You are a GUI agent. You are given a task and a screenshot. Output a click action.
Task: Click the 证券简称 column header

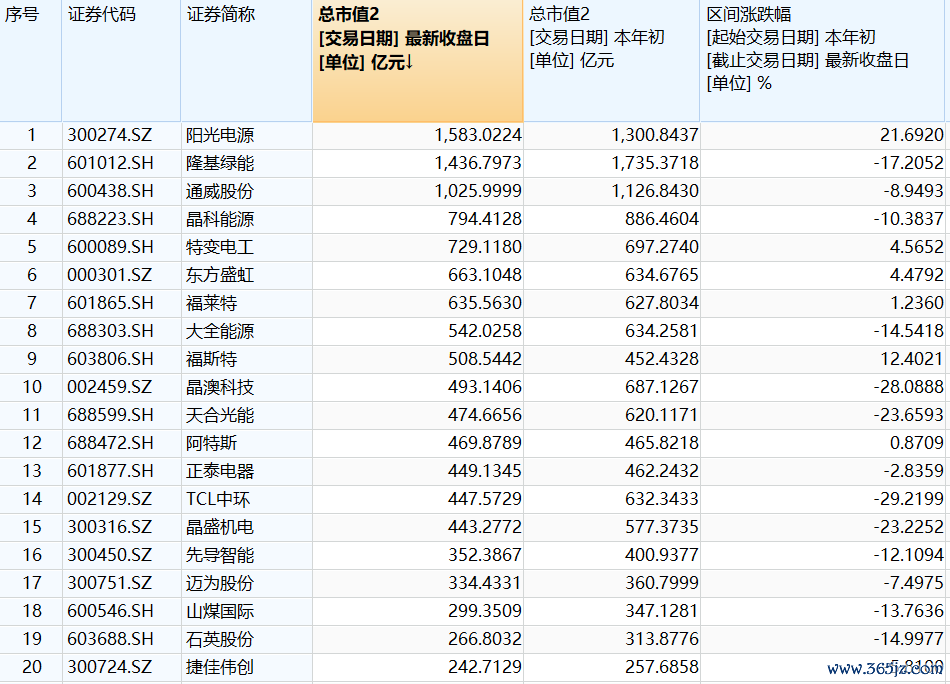[x=246, y=61]
